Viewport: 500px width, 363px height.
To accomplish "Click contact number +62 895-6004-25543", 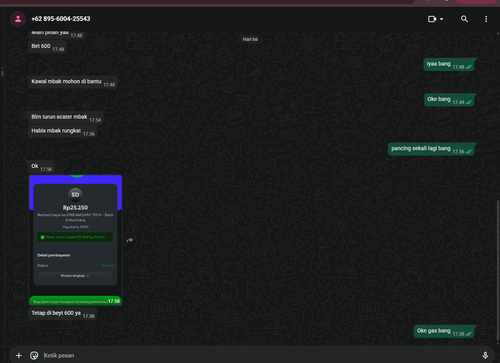I will point(61,19).
